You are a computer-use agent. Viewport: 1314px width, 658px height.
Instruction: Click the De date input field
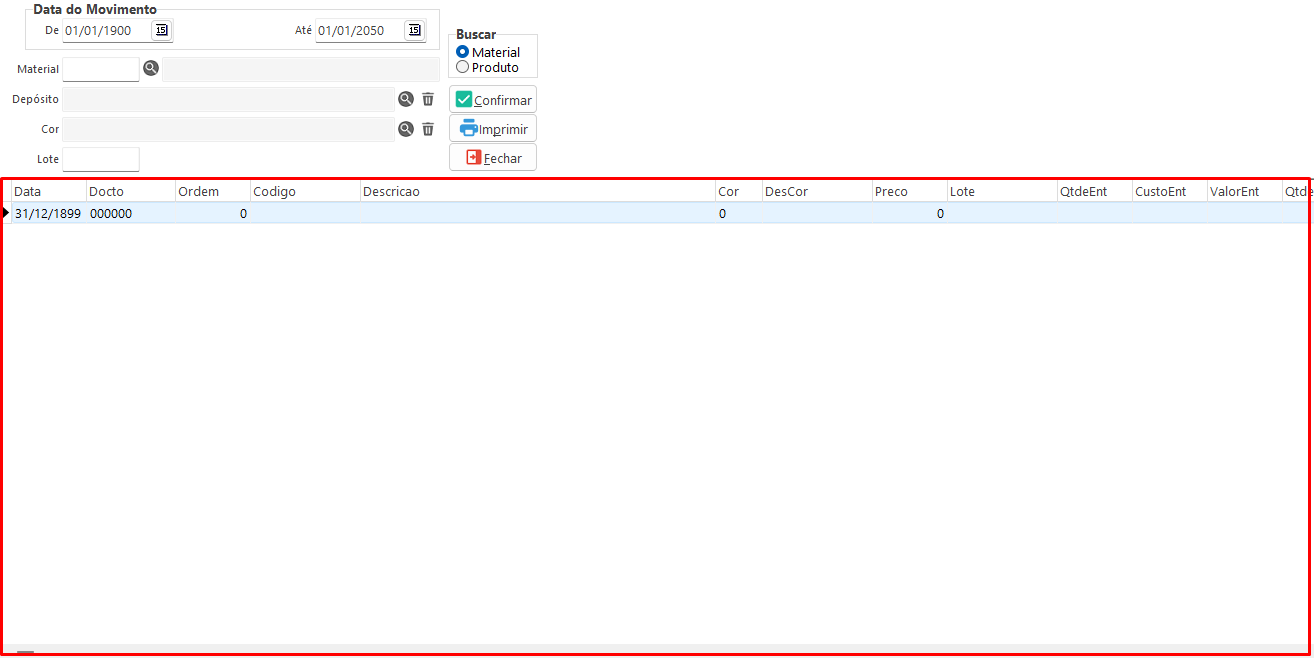105,30
